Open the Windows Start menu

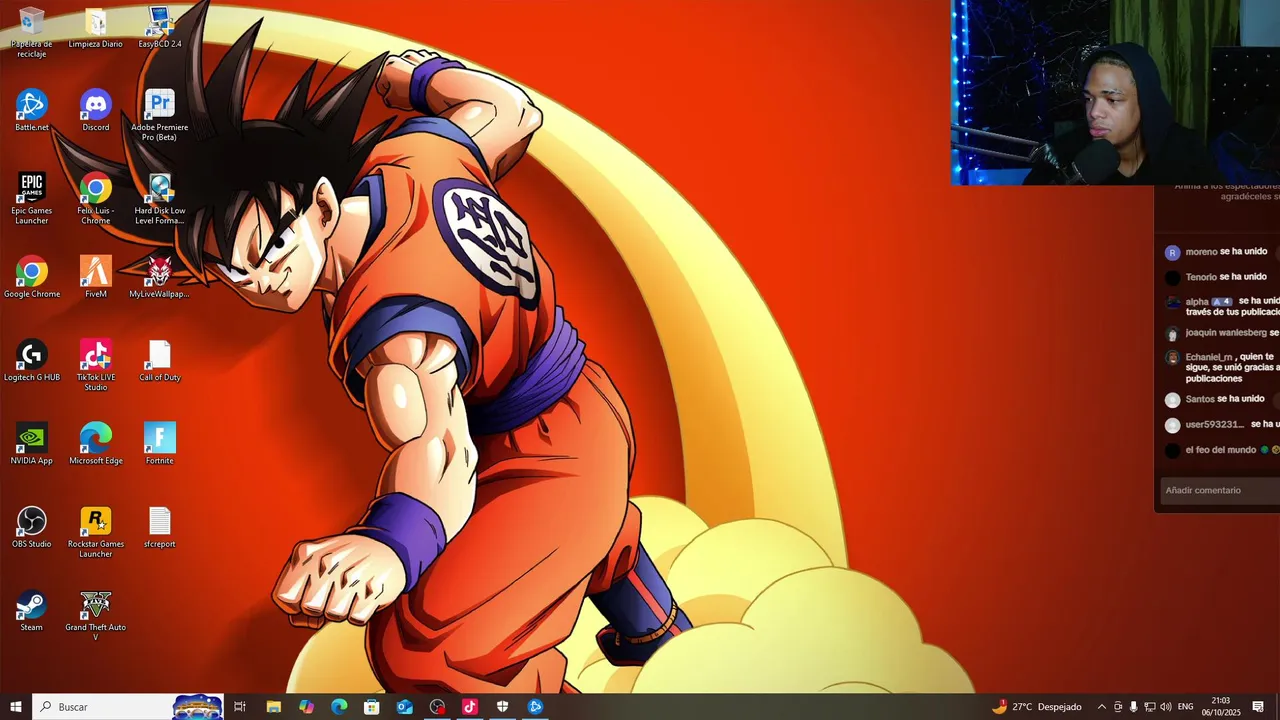16,707
